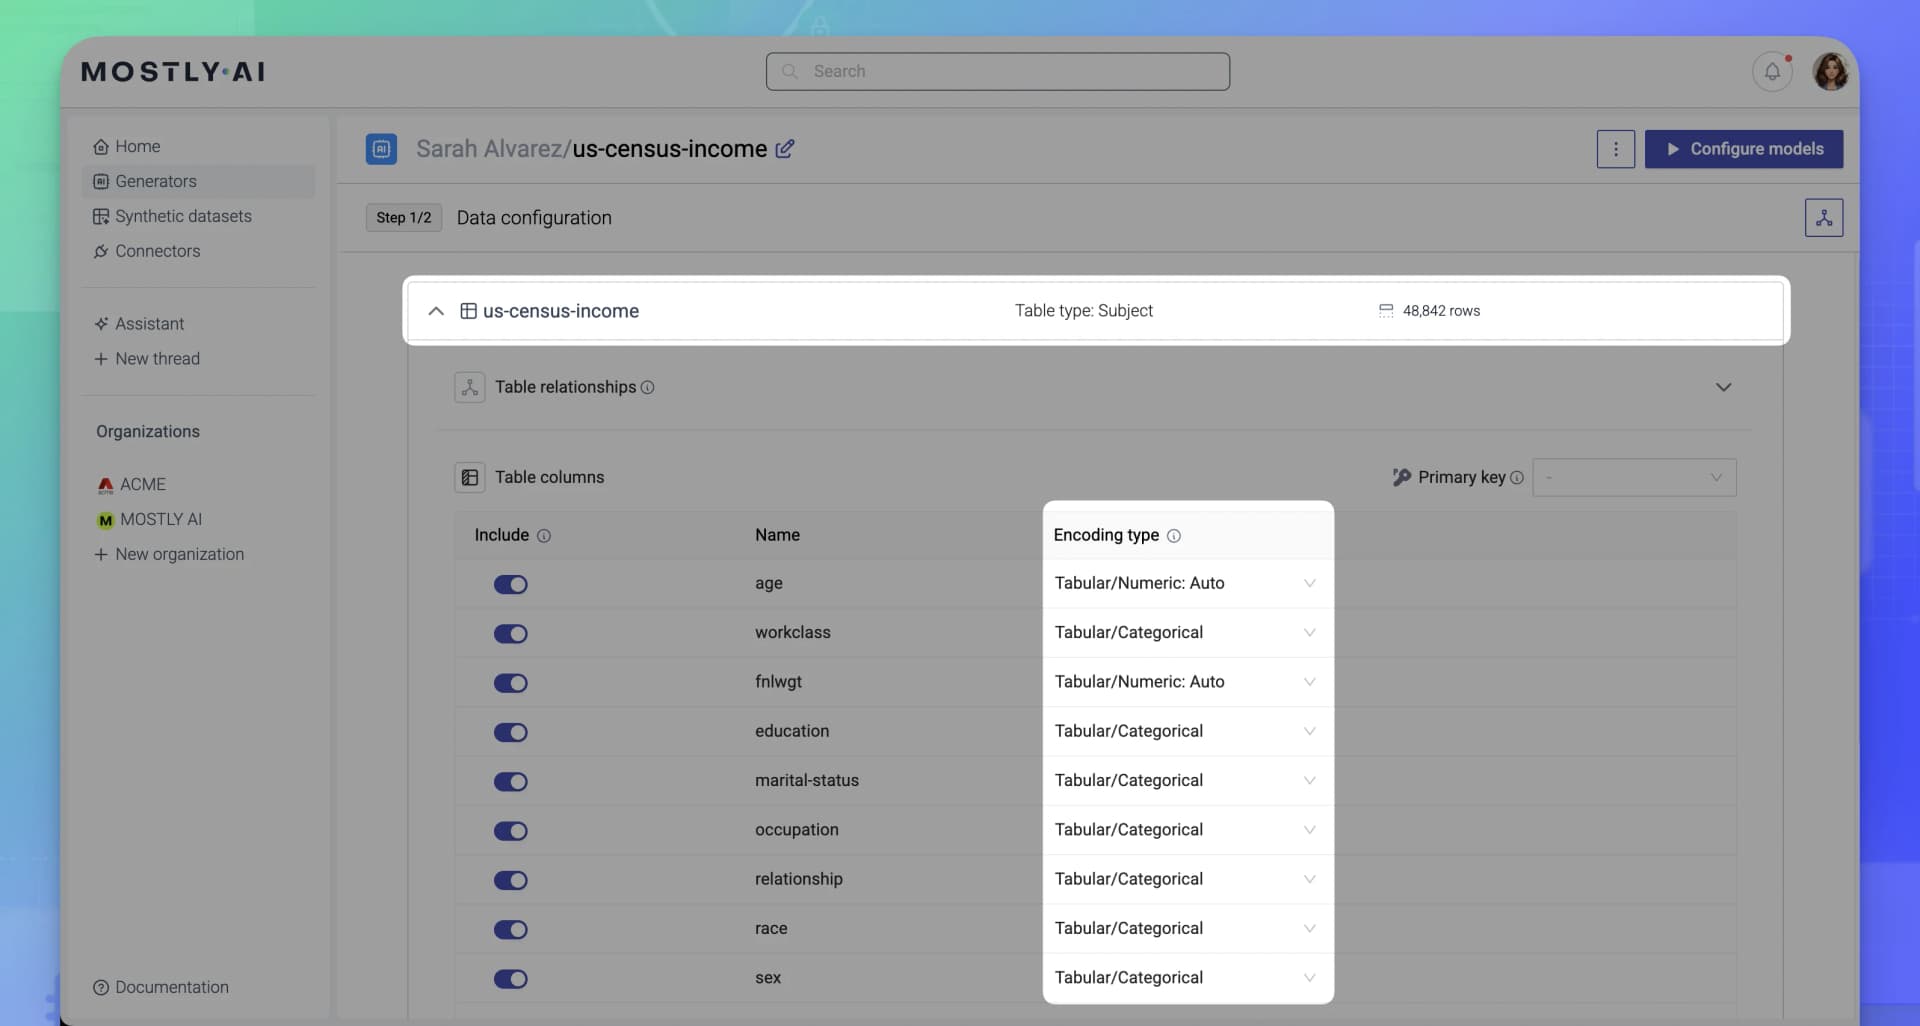The width and height of the screenshot is (1920, 1026).
Task: Click the table relationships icon in top right
Action: pos(1823,217)
